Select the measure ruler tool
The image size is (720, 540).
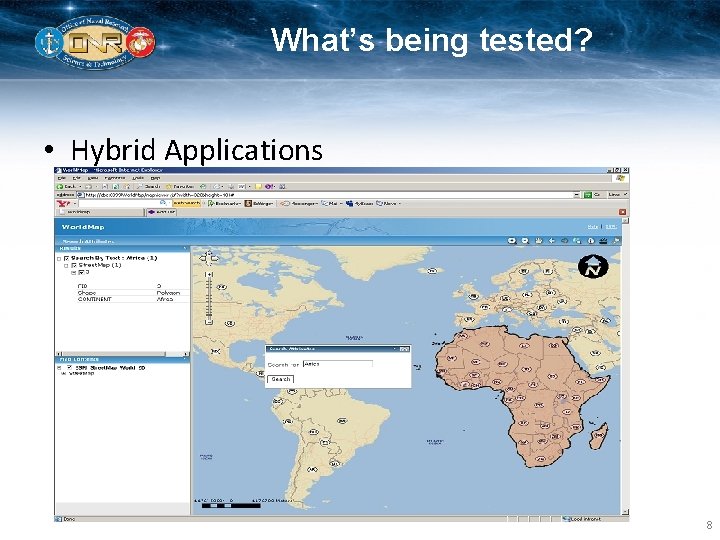pyautogui.click(x=604, y=241)
